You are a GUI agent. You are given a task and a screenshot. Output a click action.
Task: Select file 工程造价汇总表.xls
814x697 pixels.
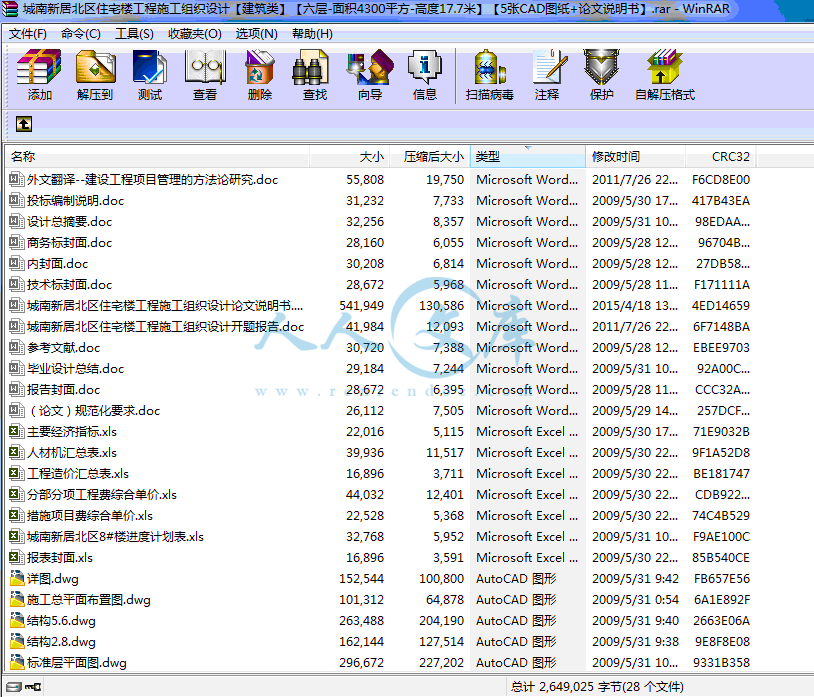tap(78, 473)
